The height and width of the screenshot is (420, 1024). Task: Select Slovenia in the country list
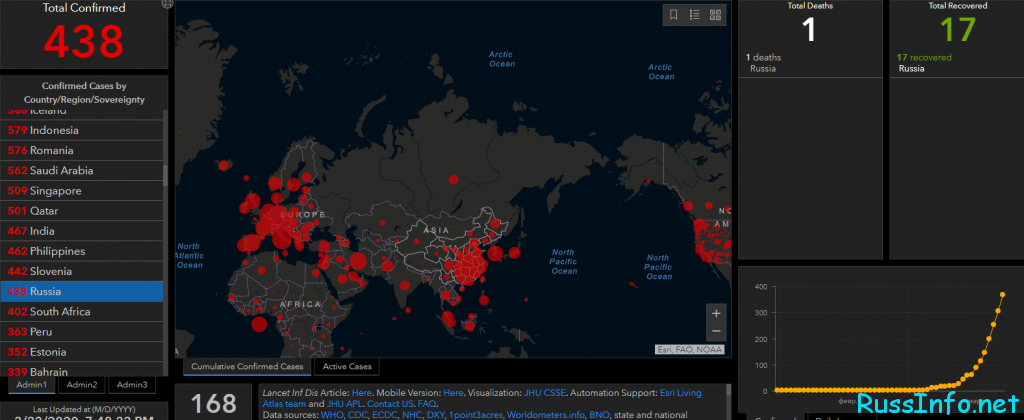point(82,271)
